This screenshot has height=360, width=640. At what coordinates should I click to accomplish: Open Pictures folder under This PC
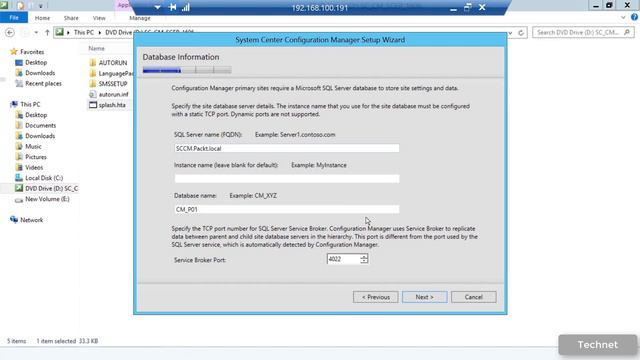click(x=36, y=157)
